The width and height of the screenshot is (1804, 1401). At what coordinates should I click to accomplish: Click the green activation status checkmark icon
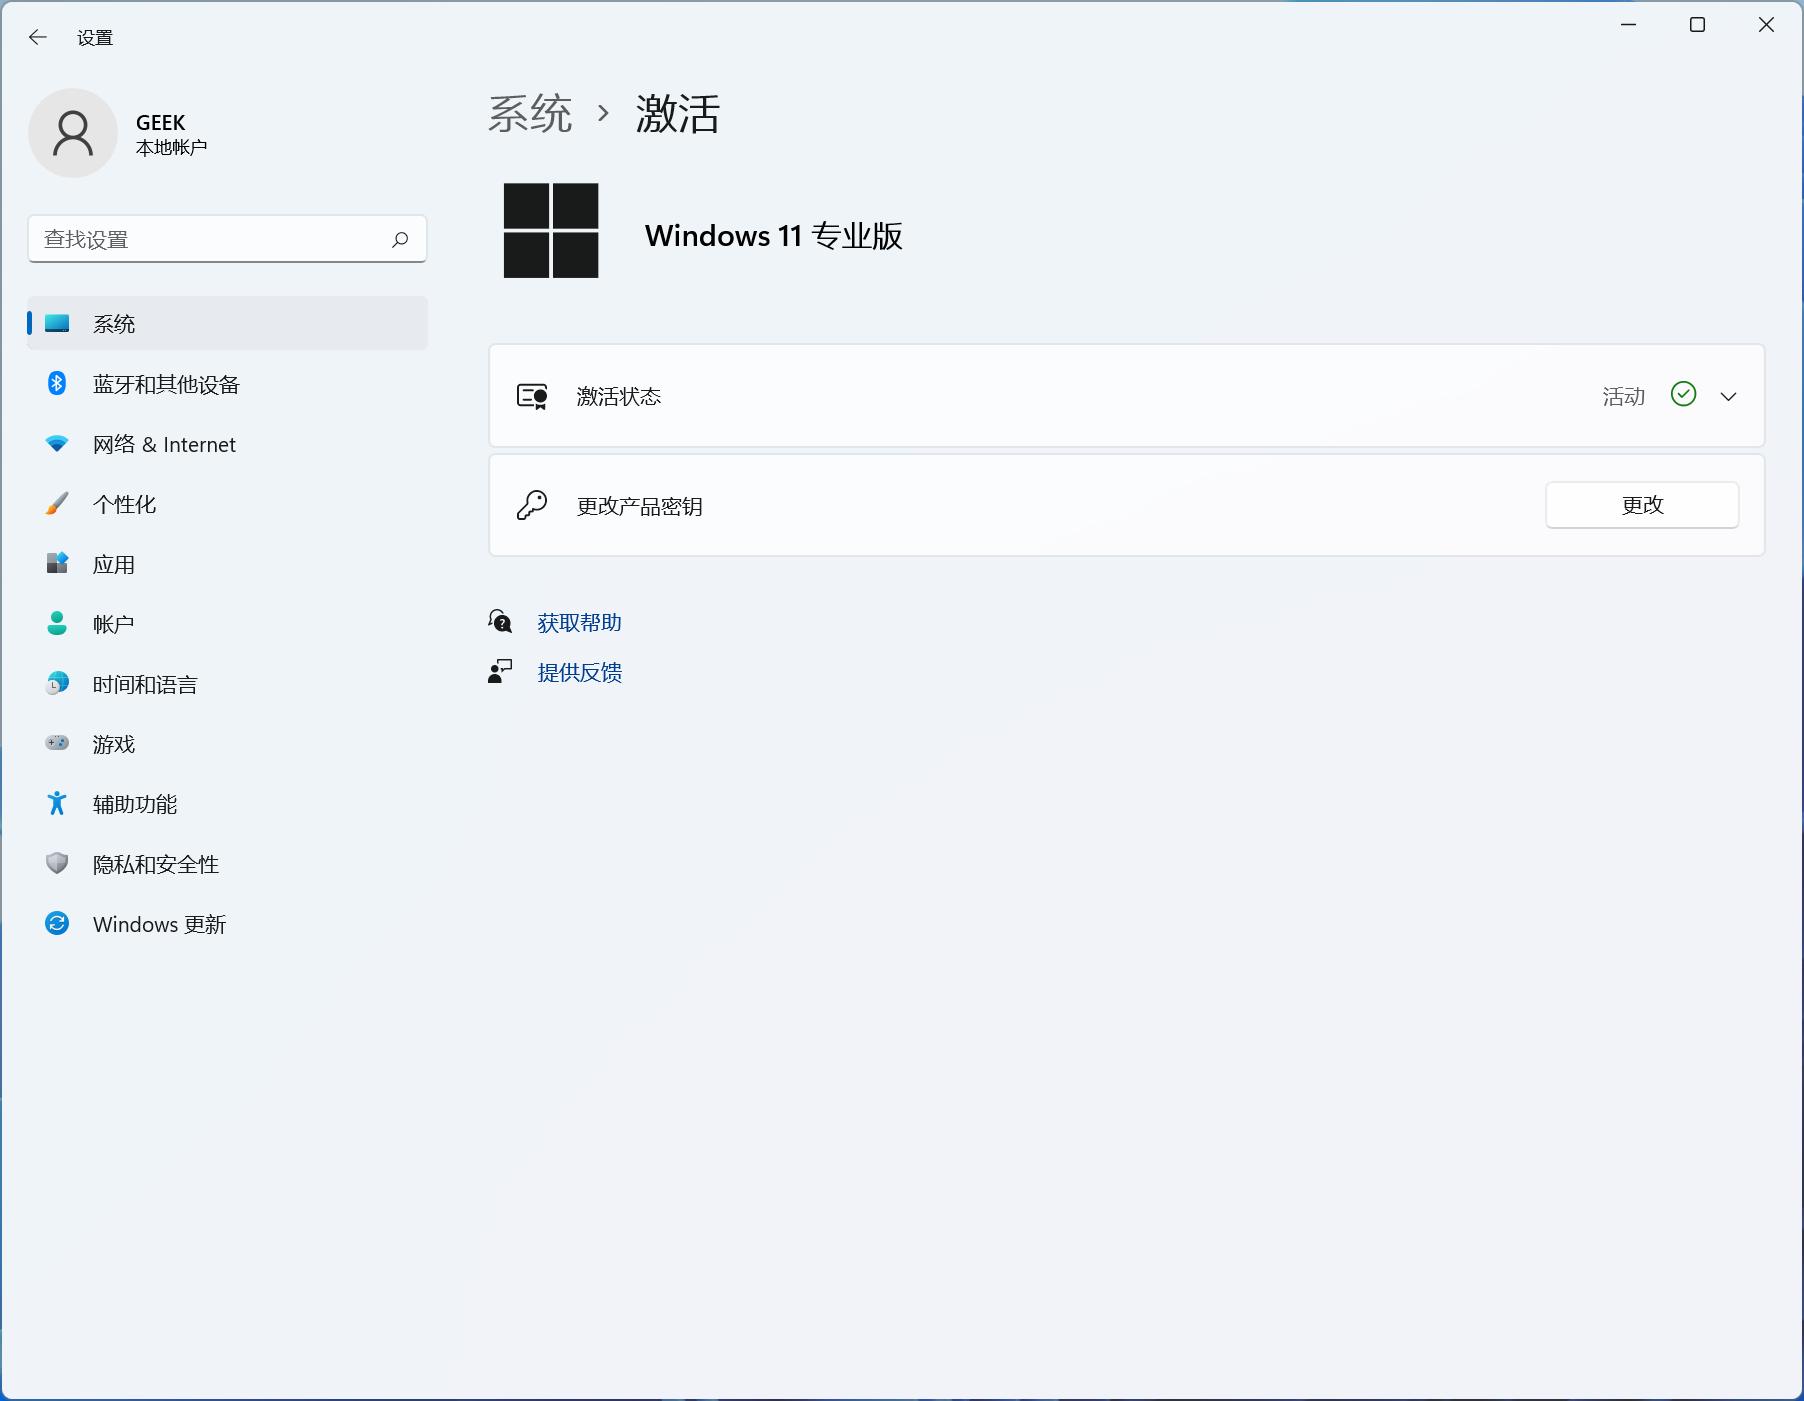1683,396
